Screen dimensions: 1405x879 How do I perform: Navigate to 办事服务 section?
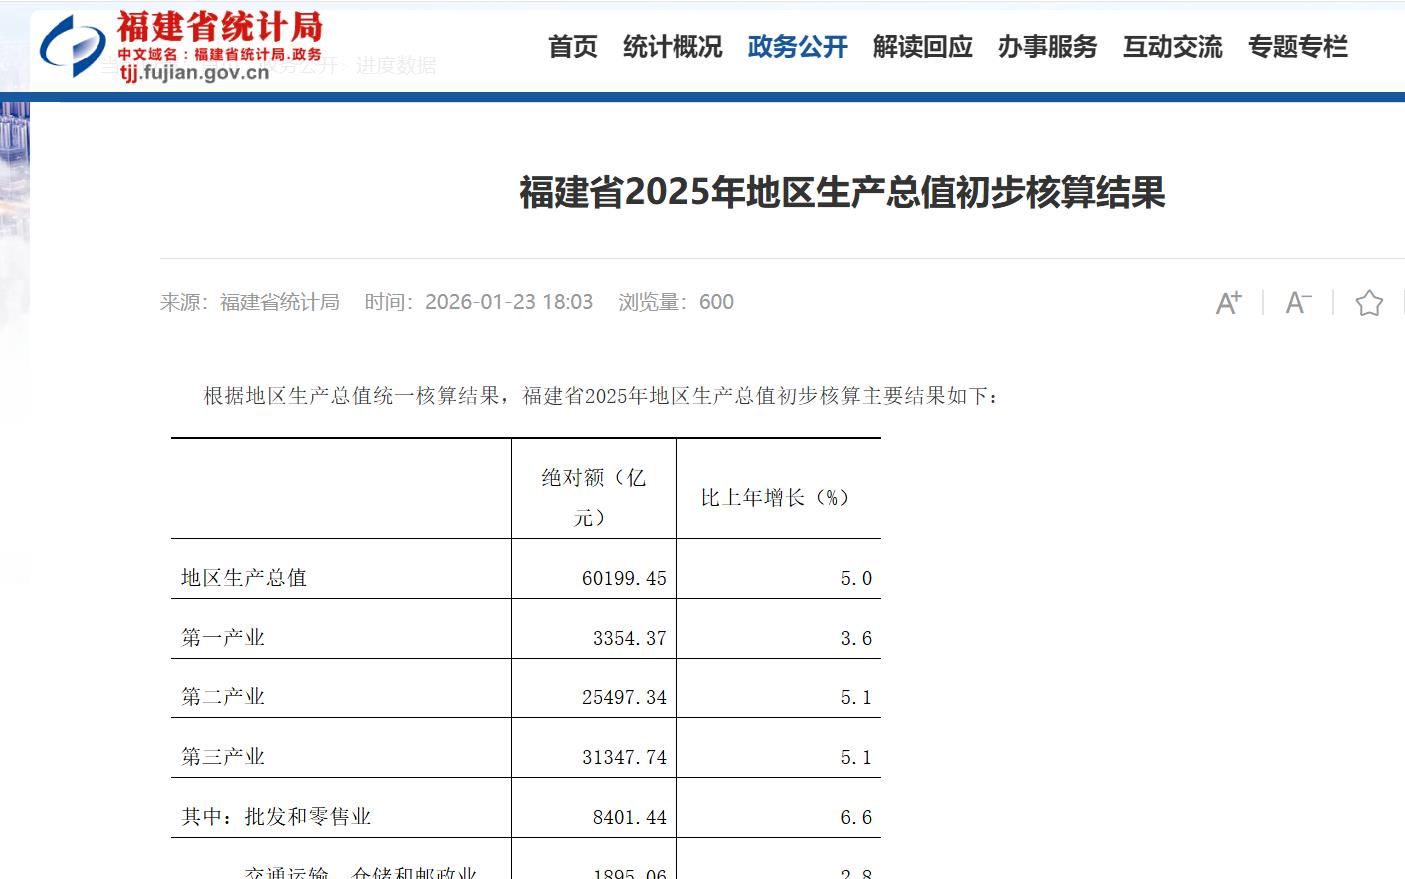[x=1047, y=47]
